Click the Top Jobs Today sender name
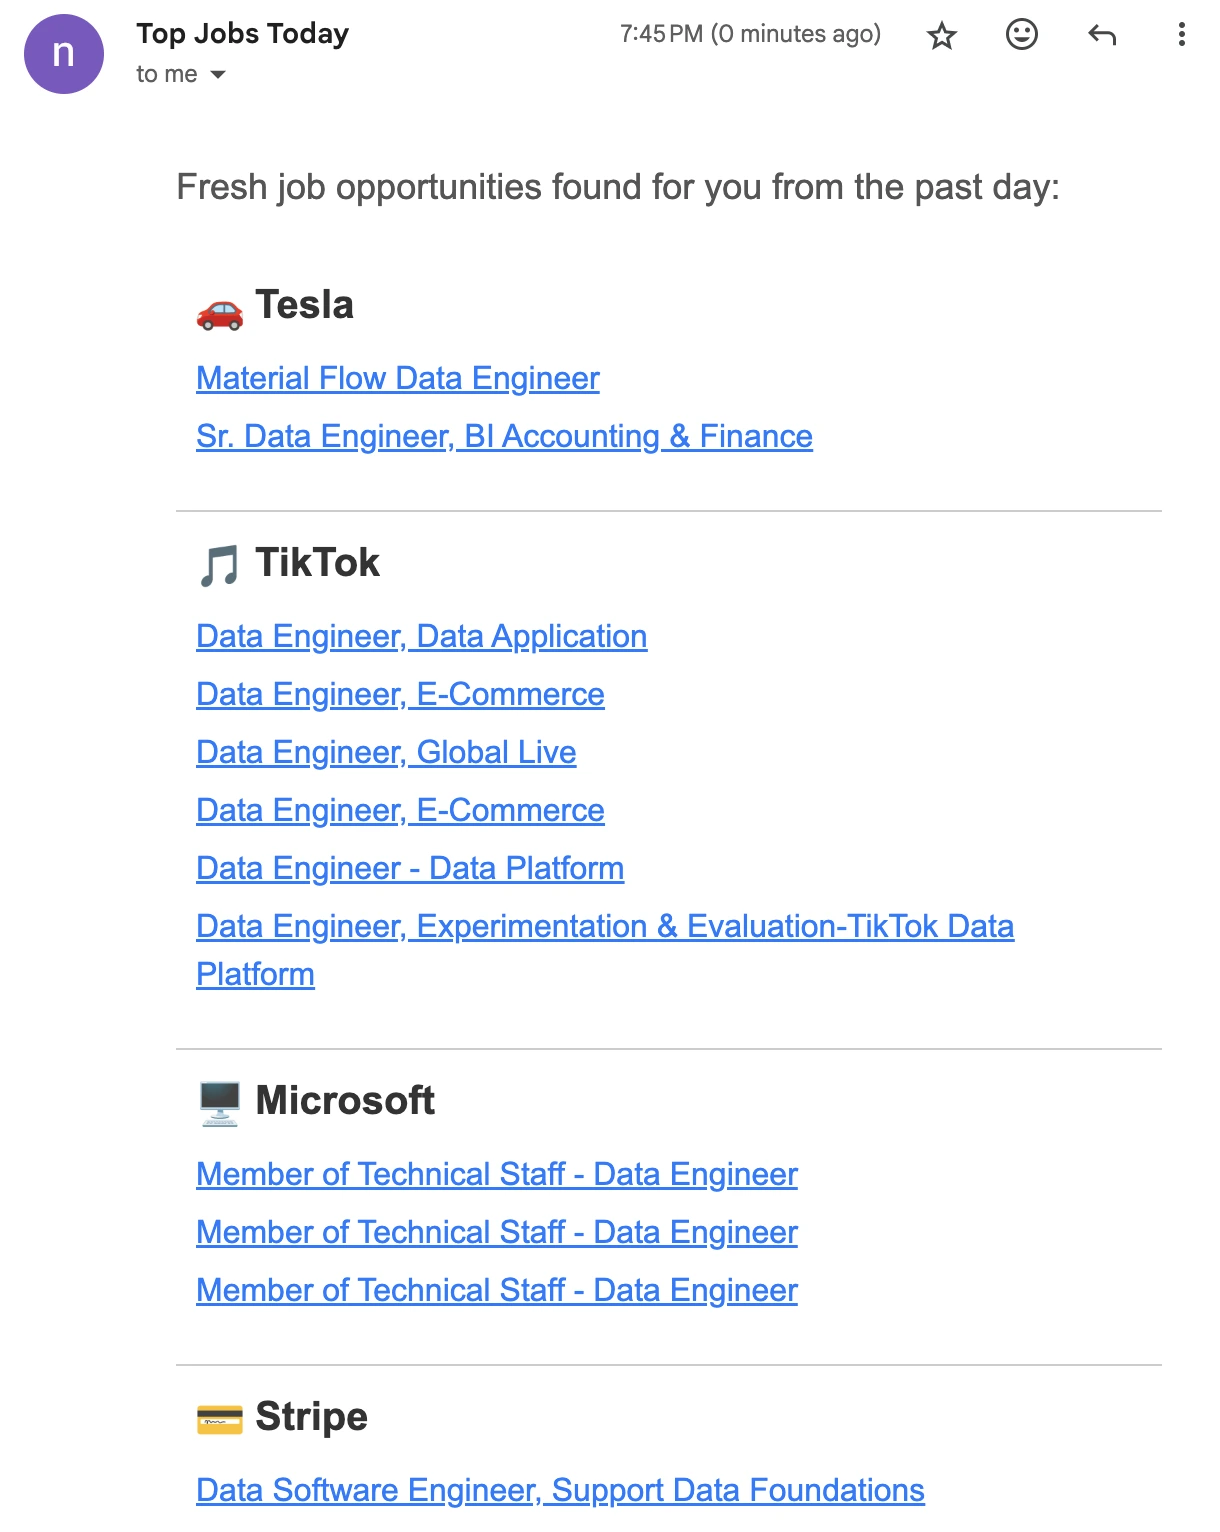Viewport: 1220px width, 1532px height. [x=242, y=33]
